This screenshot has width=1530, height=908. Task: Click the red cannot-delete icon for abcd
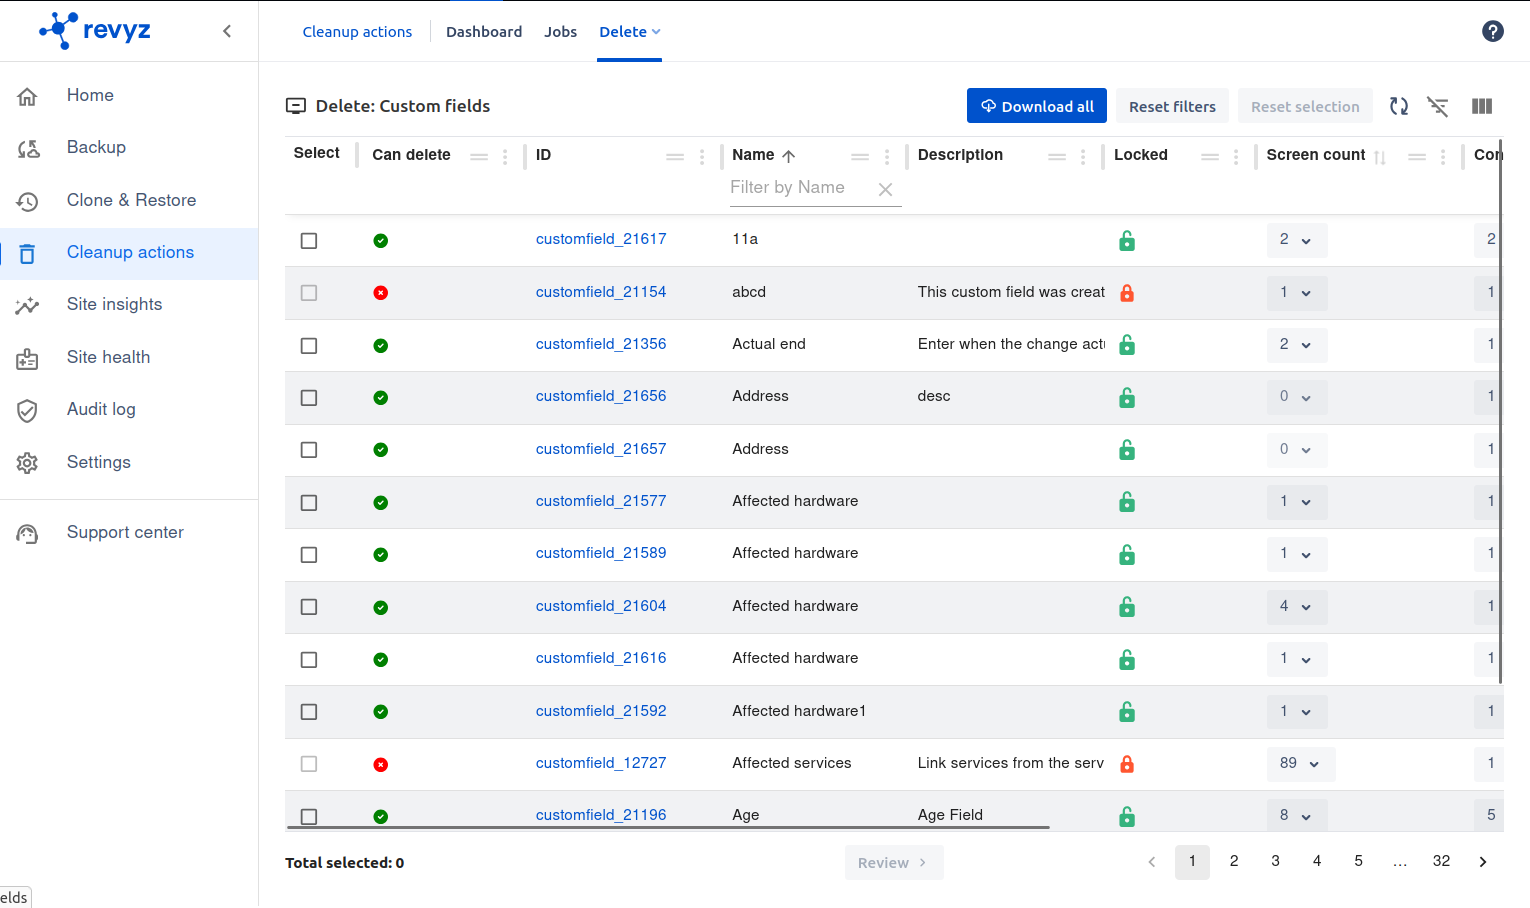[381, 293]
